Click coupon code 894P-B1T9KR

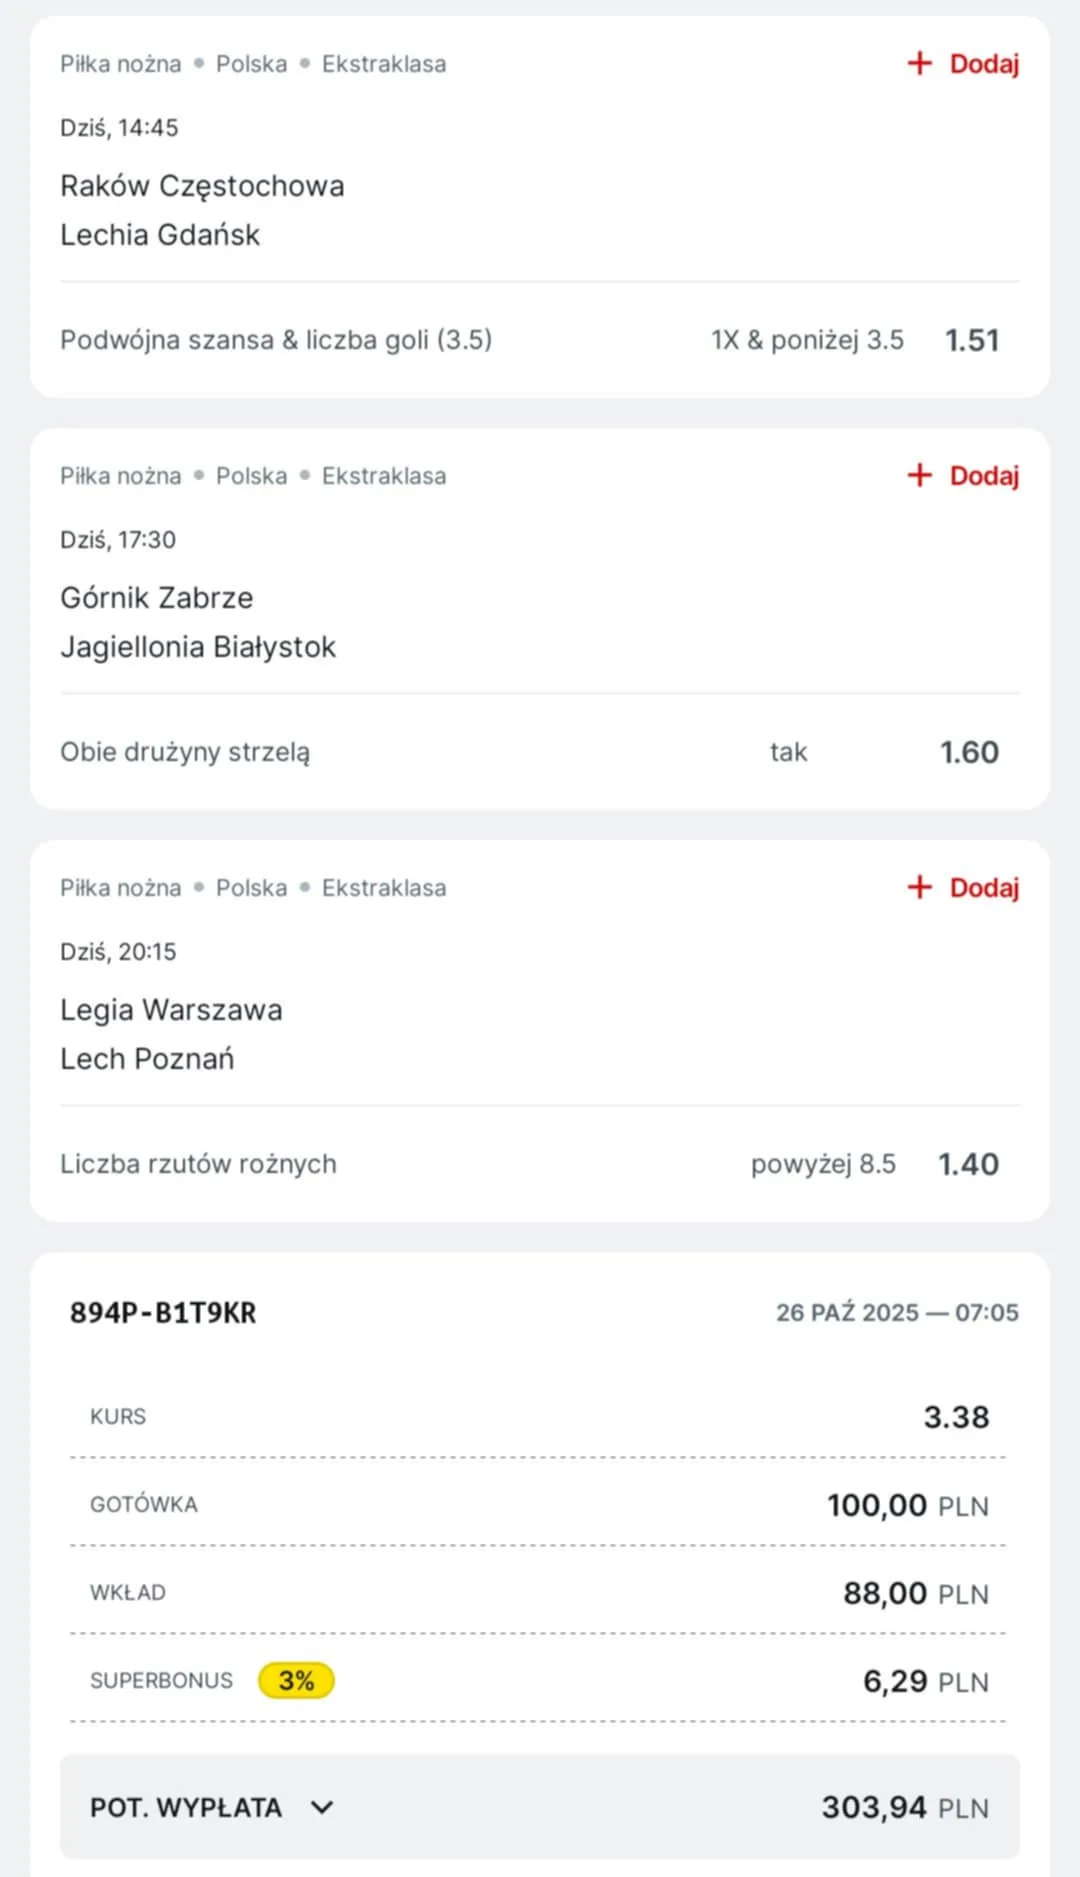[163, 1313]
